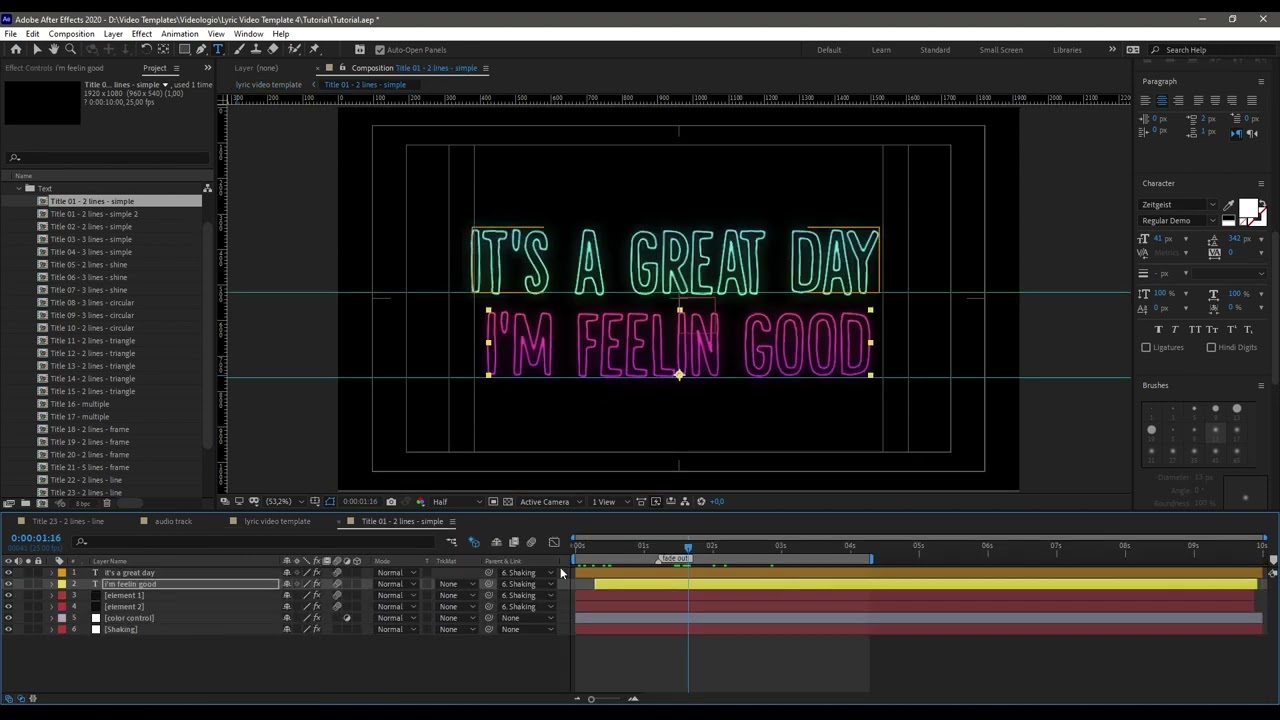
Task: Select the Horizontal Type tool
Action: coord(218,49)
